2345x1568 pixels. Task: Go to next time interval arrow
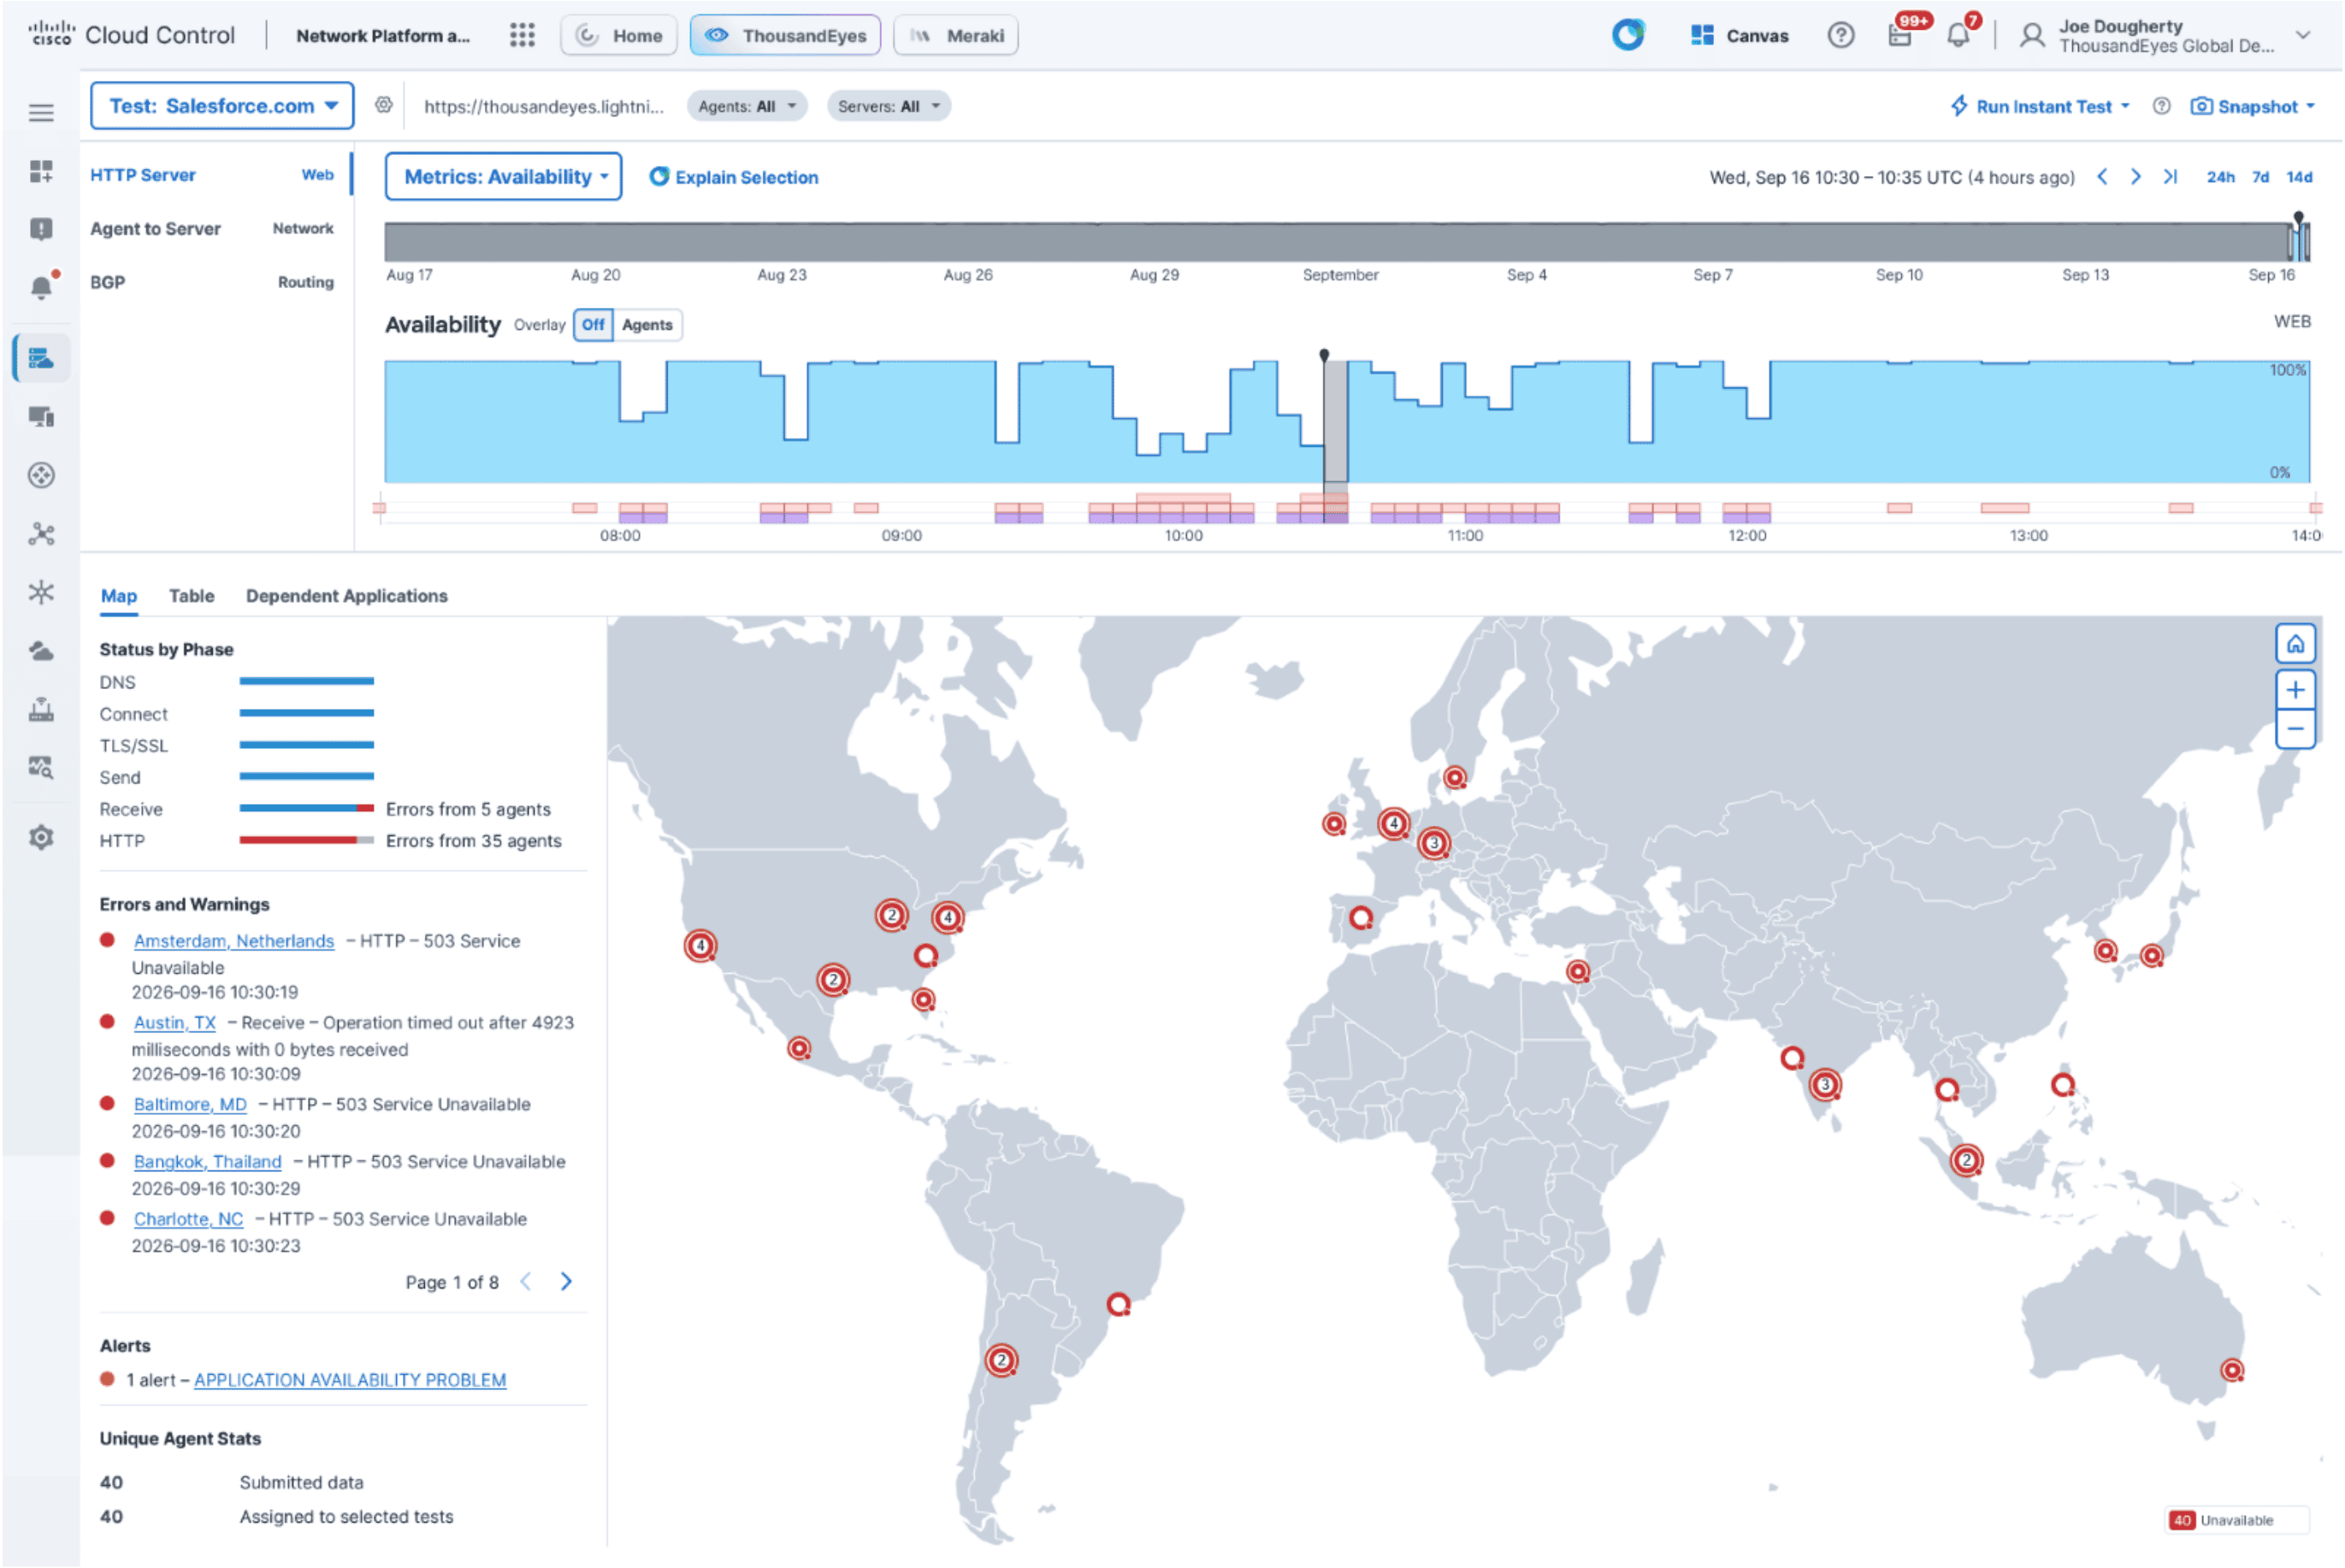tap(2135, 177)
